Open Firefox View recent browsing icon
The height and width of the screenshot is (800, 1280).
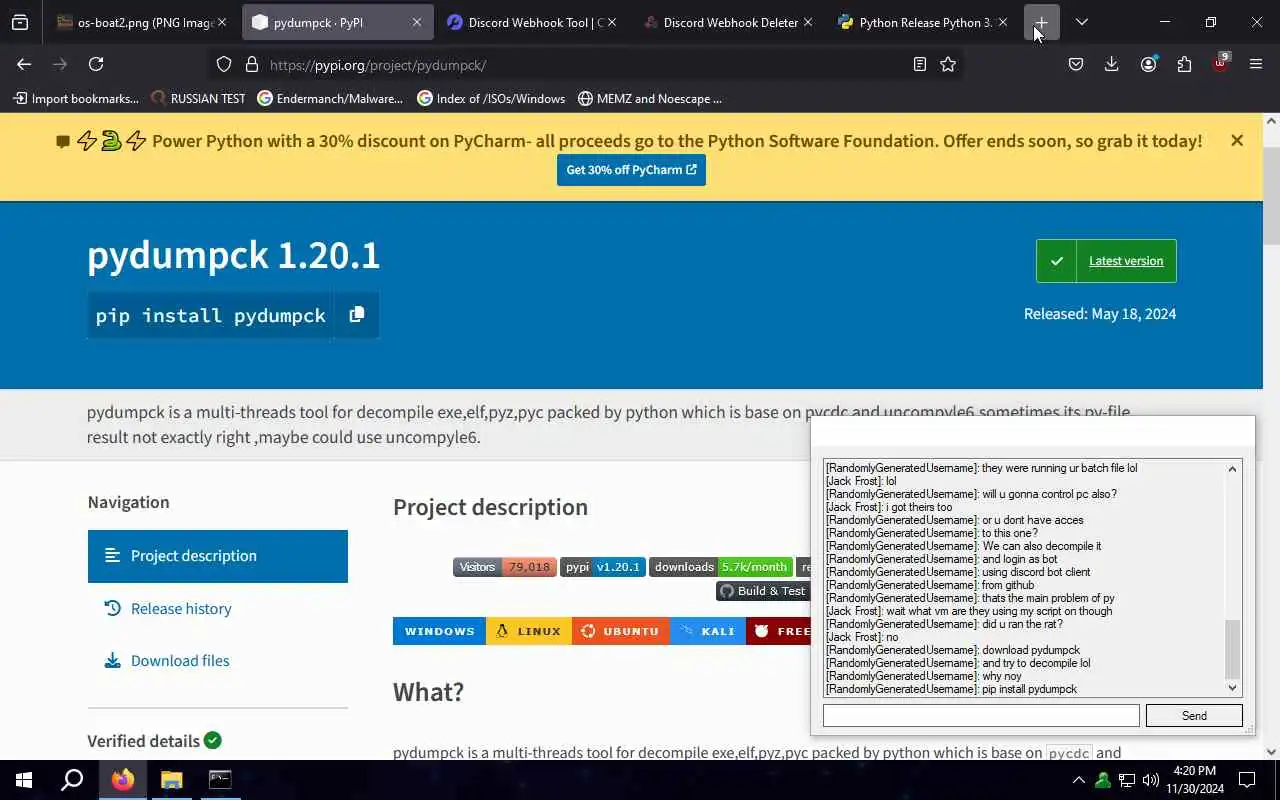20,22
